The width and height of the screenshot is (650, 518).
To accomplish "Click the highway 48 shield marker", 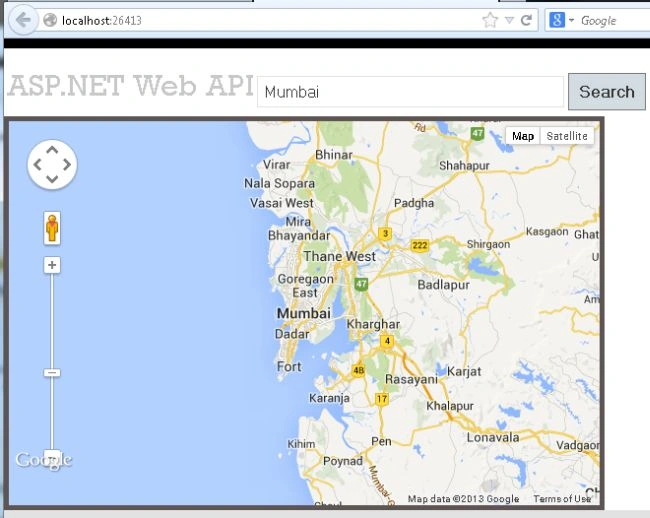I will coord(359,370).
